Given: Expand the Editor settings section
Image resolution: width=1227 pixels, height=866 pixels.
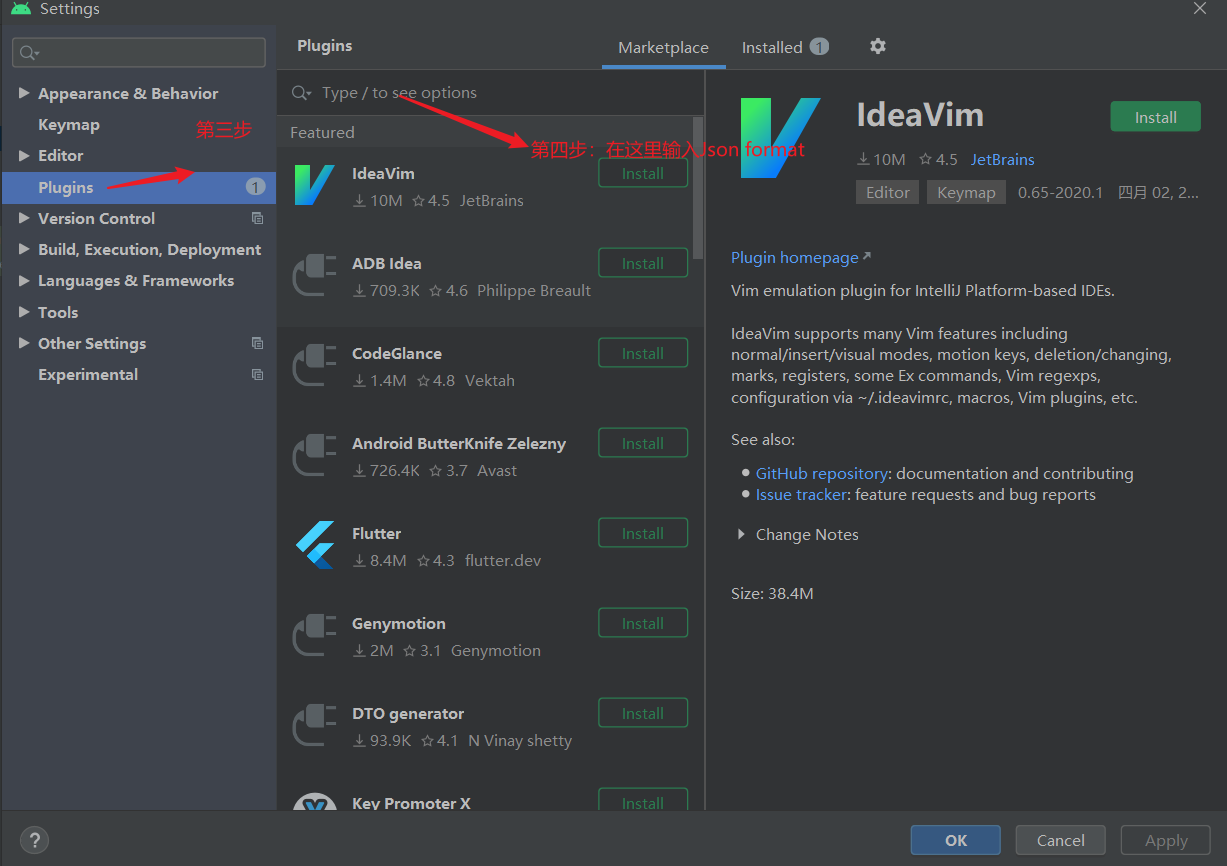Looking at the screenshot, I should pyautogui.click(x=24, y=155).
